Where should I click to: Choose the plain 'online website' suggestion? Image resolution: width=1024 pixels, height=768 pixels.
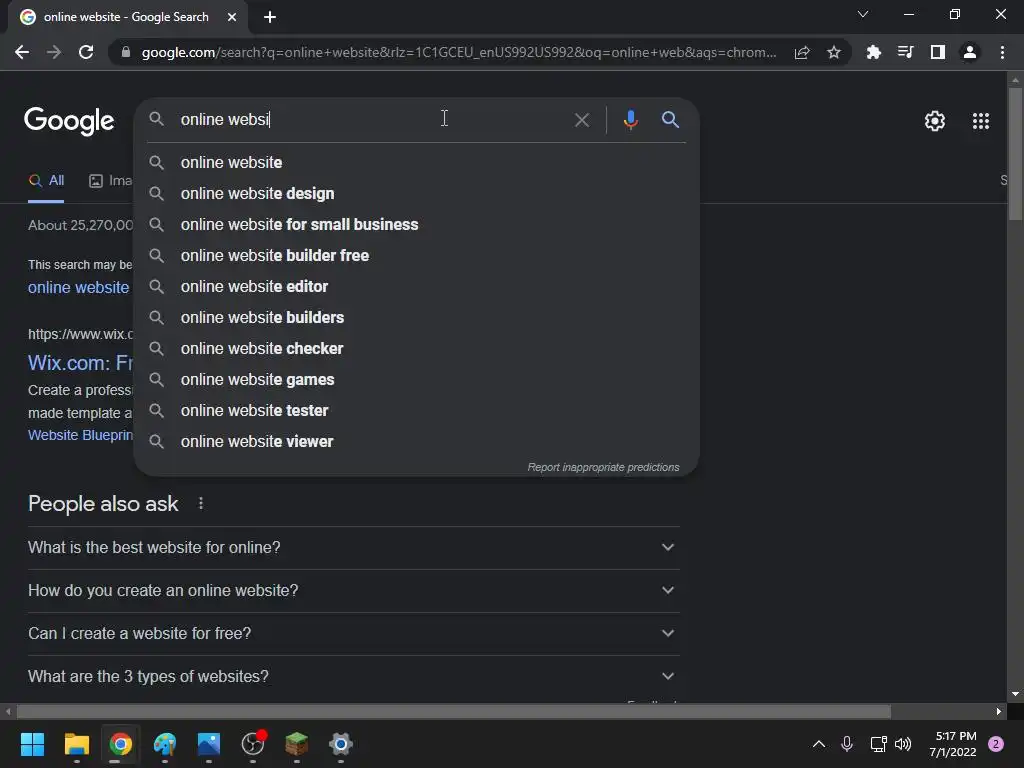point(417,163)
